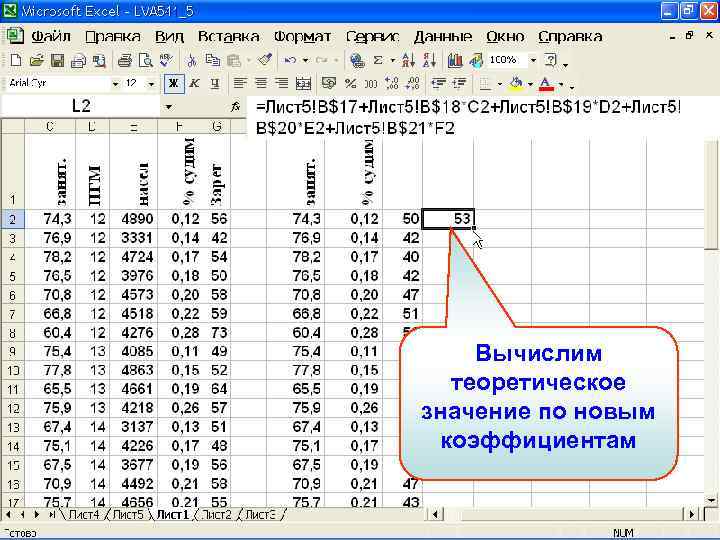Click vertical scrollbar down arrow
720x540 pixels.
[712, 500]
